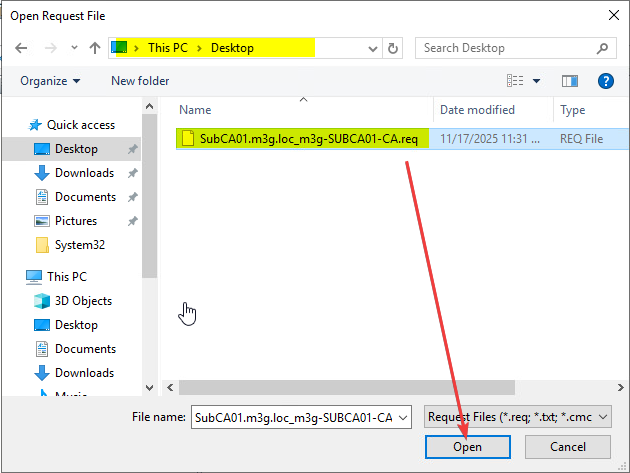Image resolution: width=630 pixels, height=473 pixels.
Task: Click the change view layout icon
Action: [x=515, y=81]
